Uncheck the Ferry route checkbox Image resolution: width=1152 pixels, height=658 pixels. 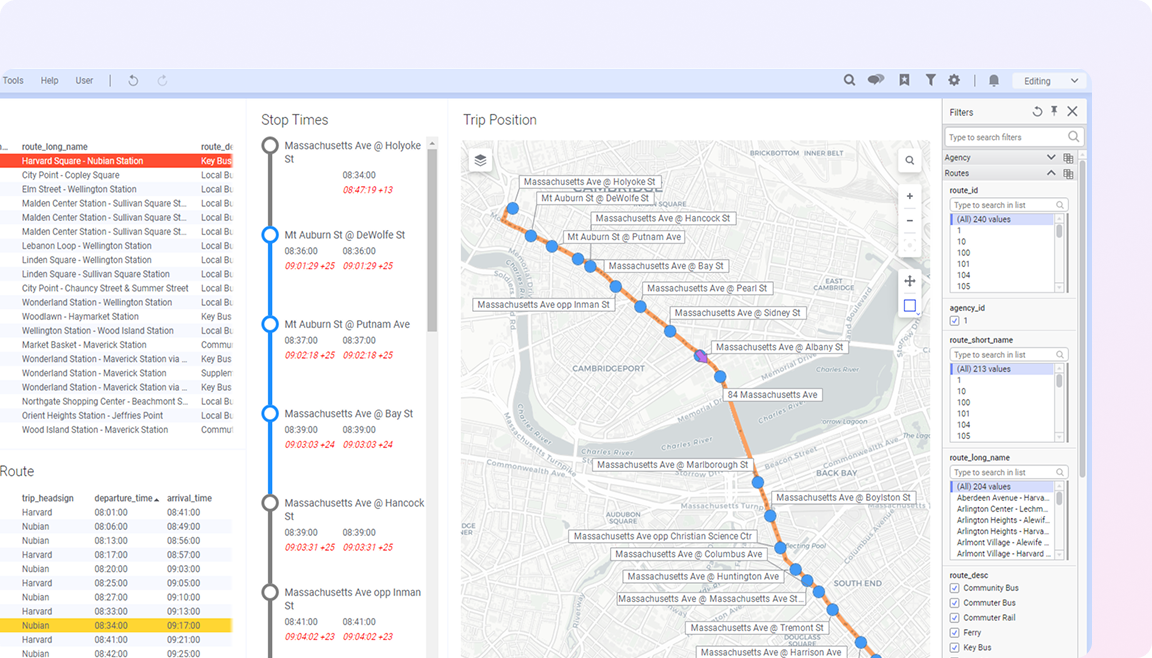coord(954,633)
